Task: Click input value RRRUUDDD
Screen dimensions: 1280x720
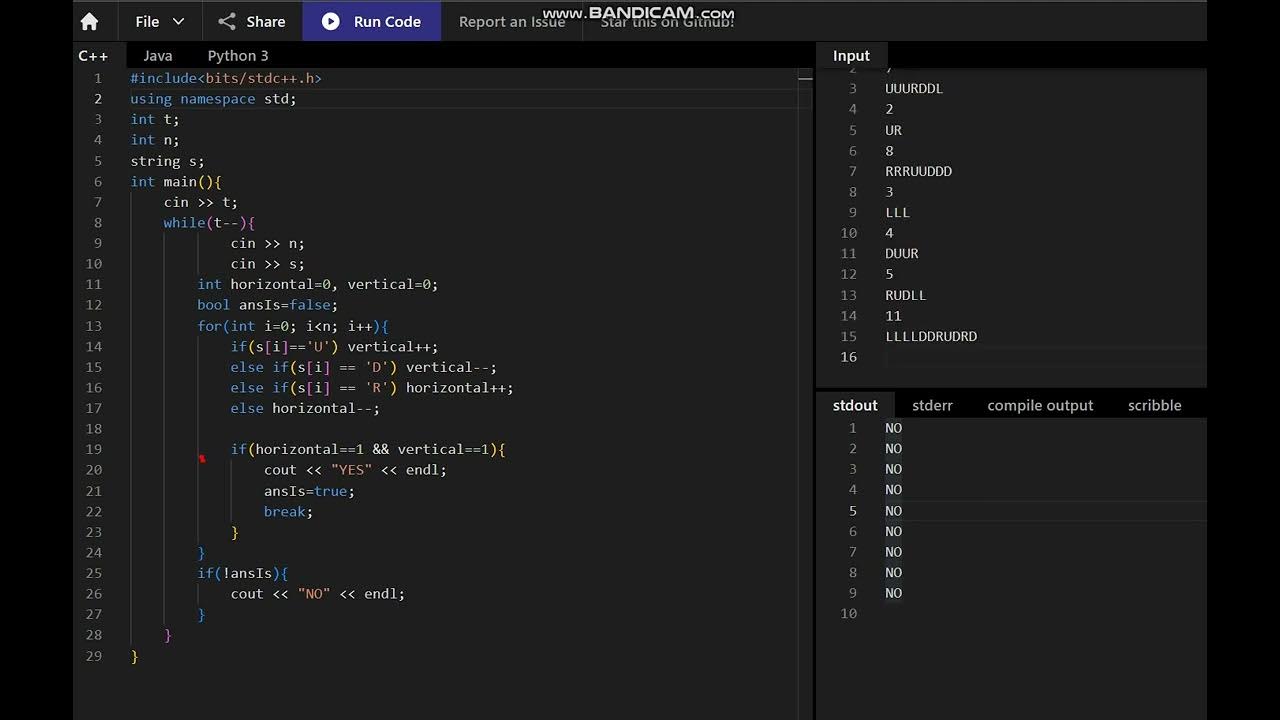Action: pyautogui.click(x=918, y=172)
